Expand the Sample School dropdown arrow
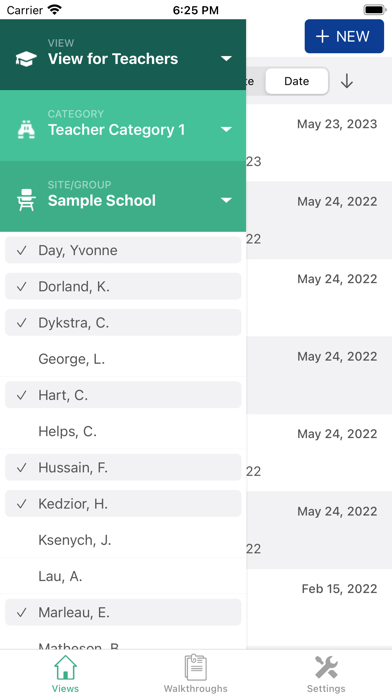The image size is (392, 696). [226, 200]
